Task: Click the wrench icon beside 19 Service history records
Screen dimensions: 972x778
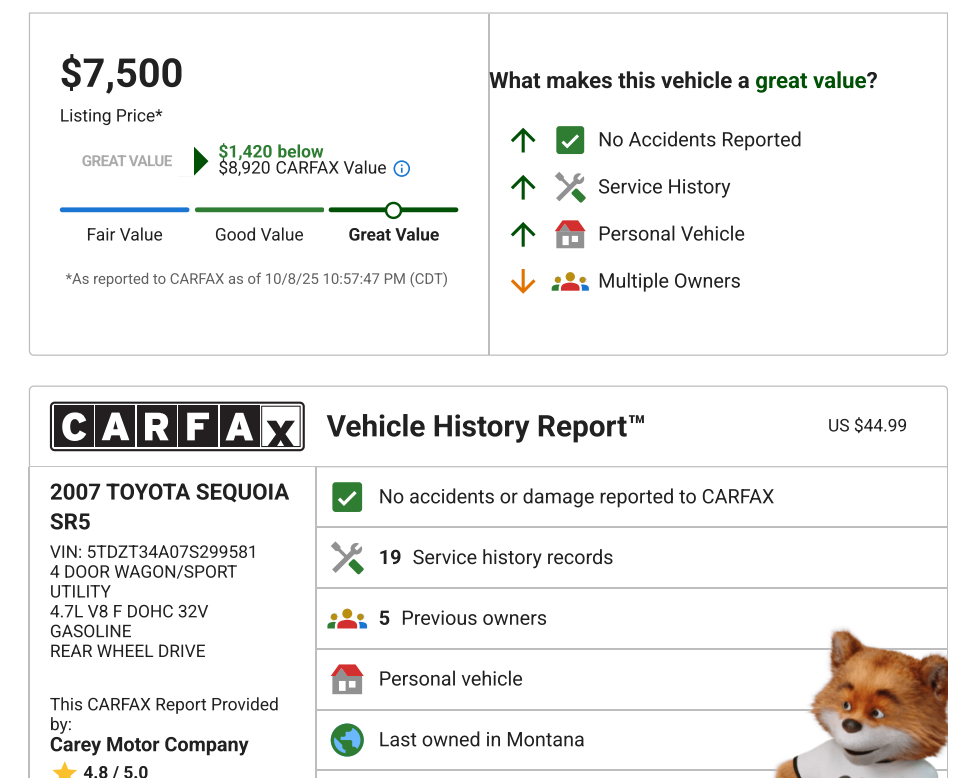Action: coord(347,558)
